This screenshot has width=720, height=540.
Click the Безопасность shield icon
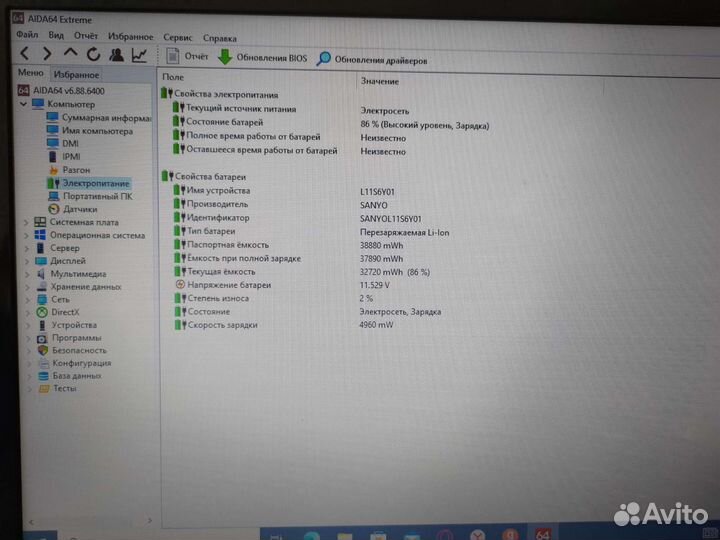[43, 350]
